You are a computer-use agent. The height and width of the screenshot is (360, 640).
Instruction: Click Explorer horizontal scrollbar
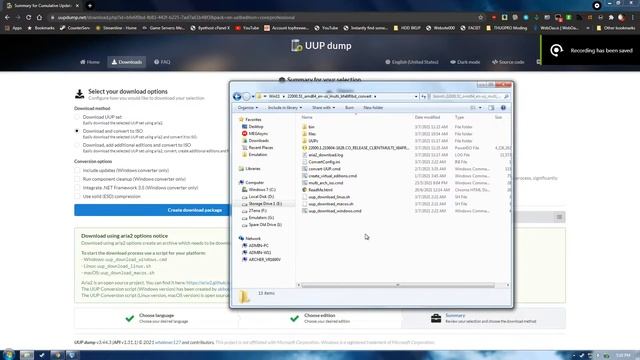point(398,285)
